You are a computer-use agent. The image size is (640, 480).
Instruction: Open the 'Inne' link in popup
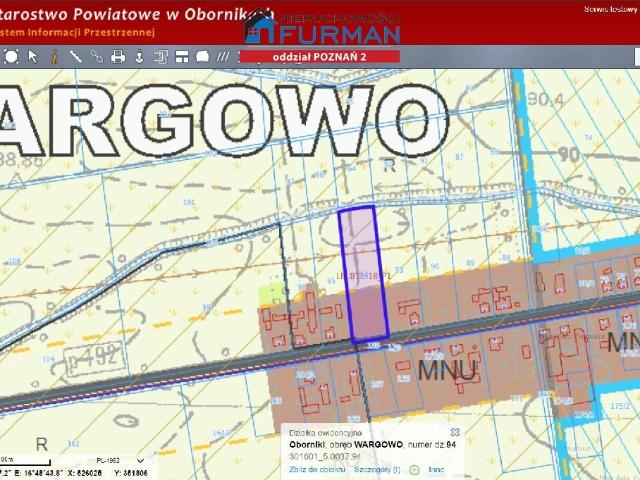pyautogui.click(x=436, y=469)
